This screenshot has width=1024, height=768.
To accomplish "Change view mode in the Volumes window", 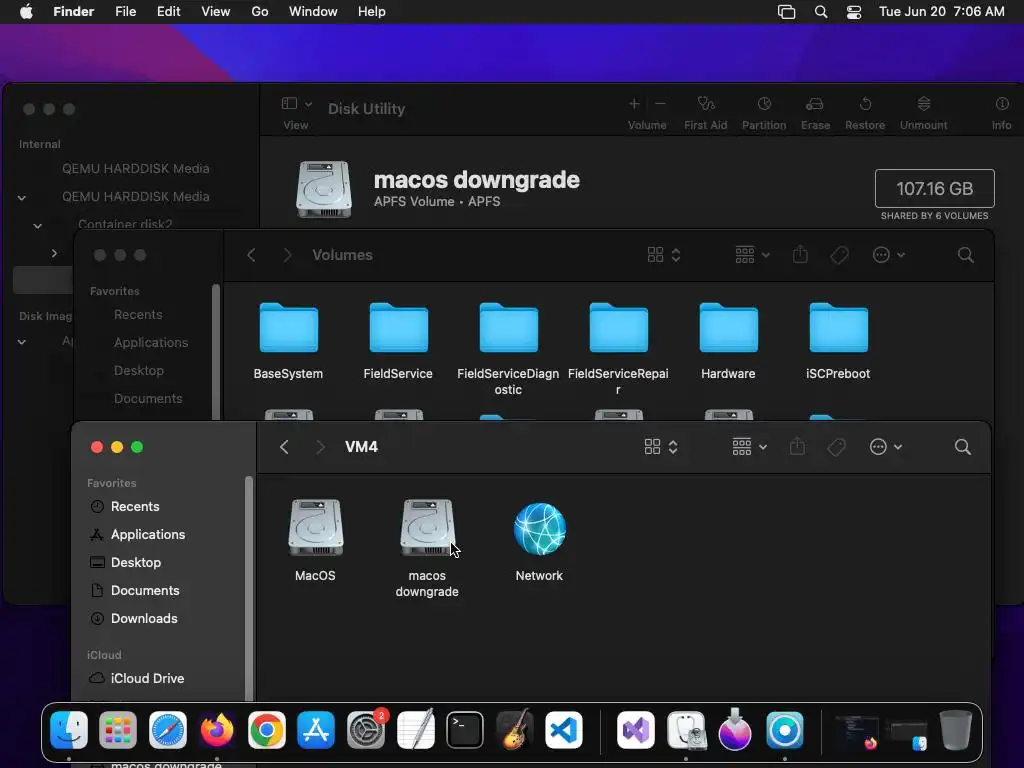I will coord(665,255).
